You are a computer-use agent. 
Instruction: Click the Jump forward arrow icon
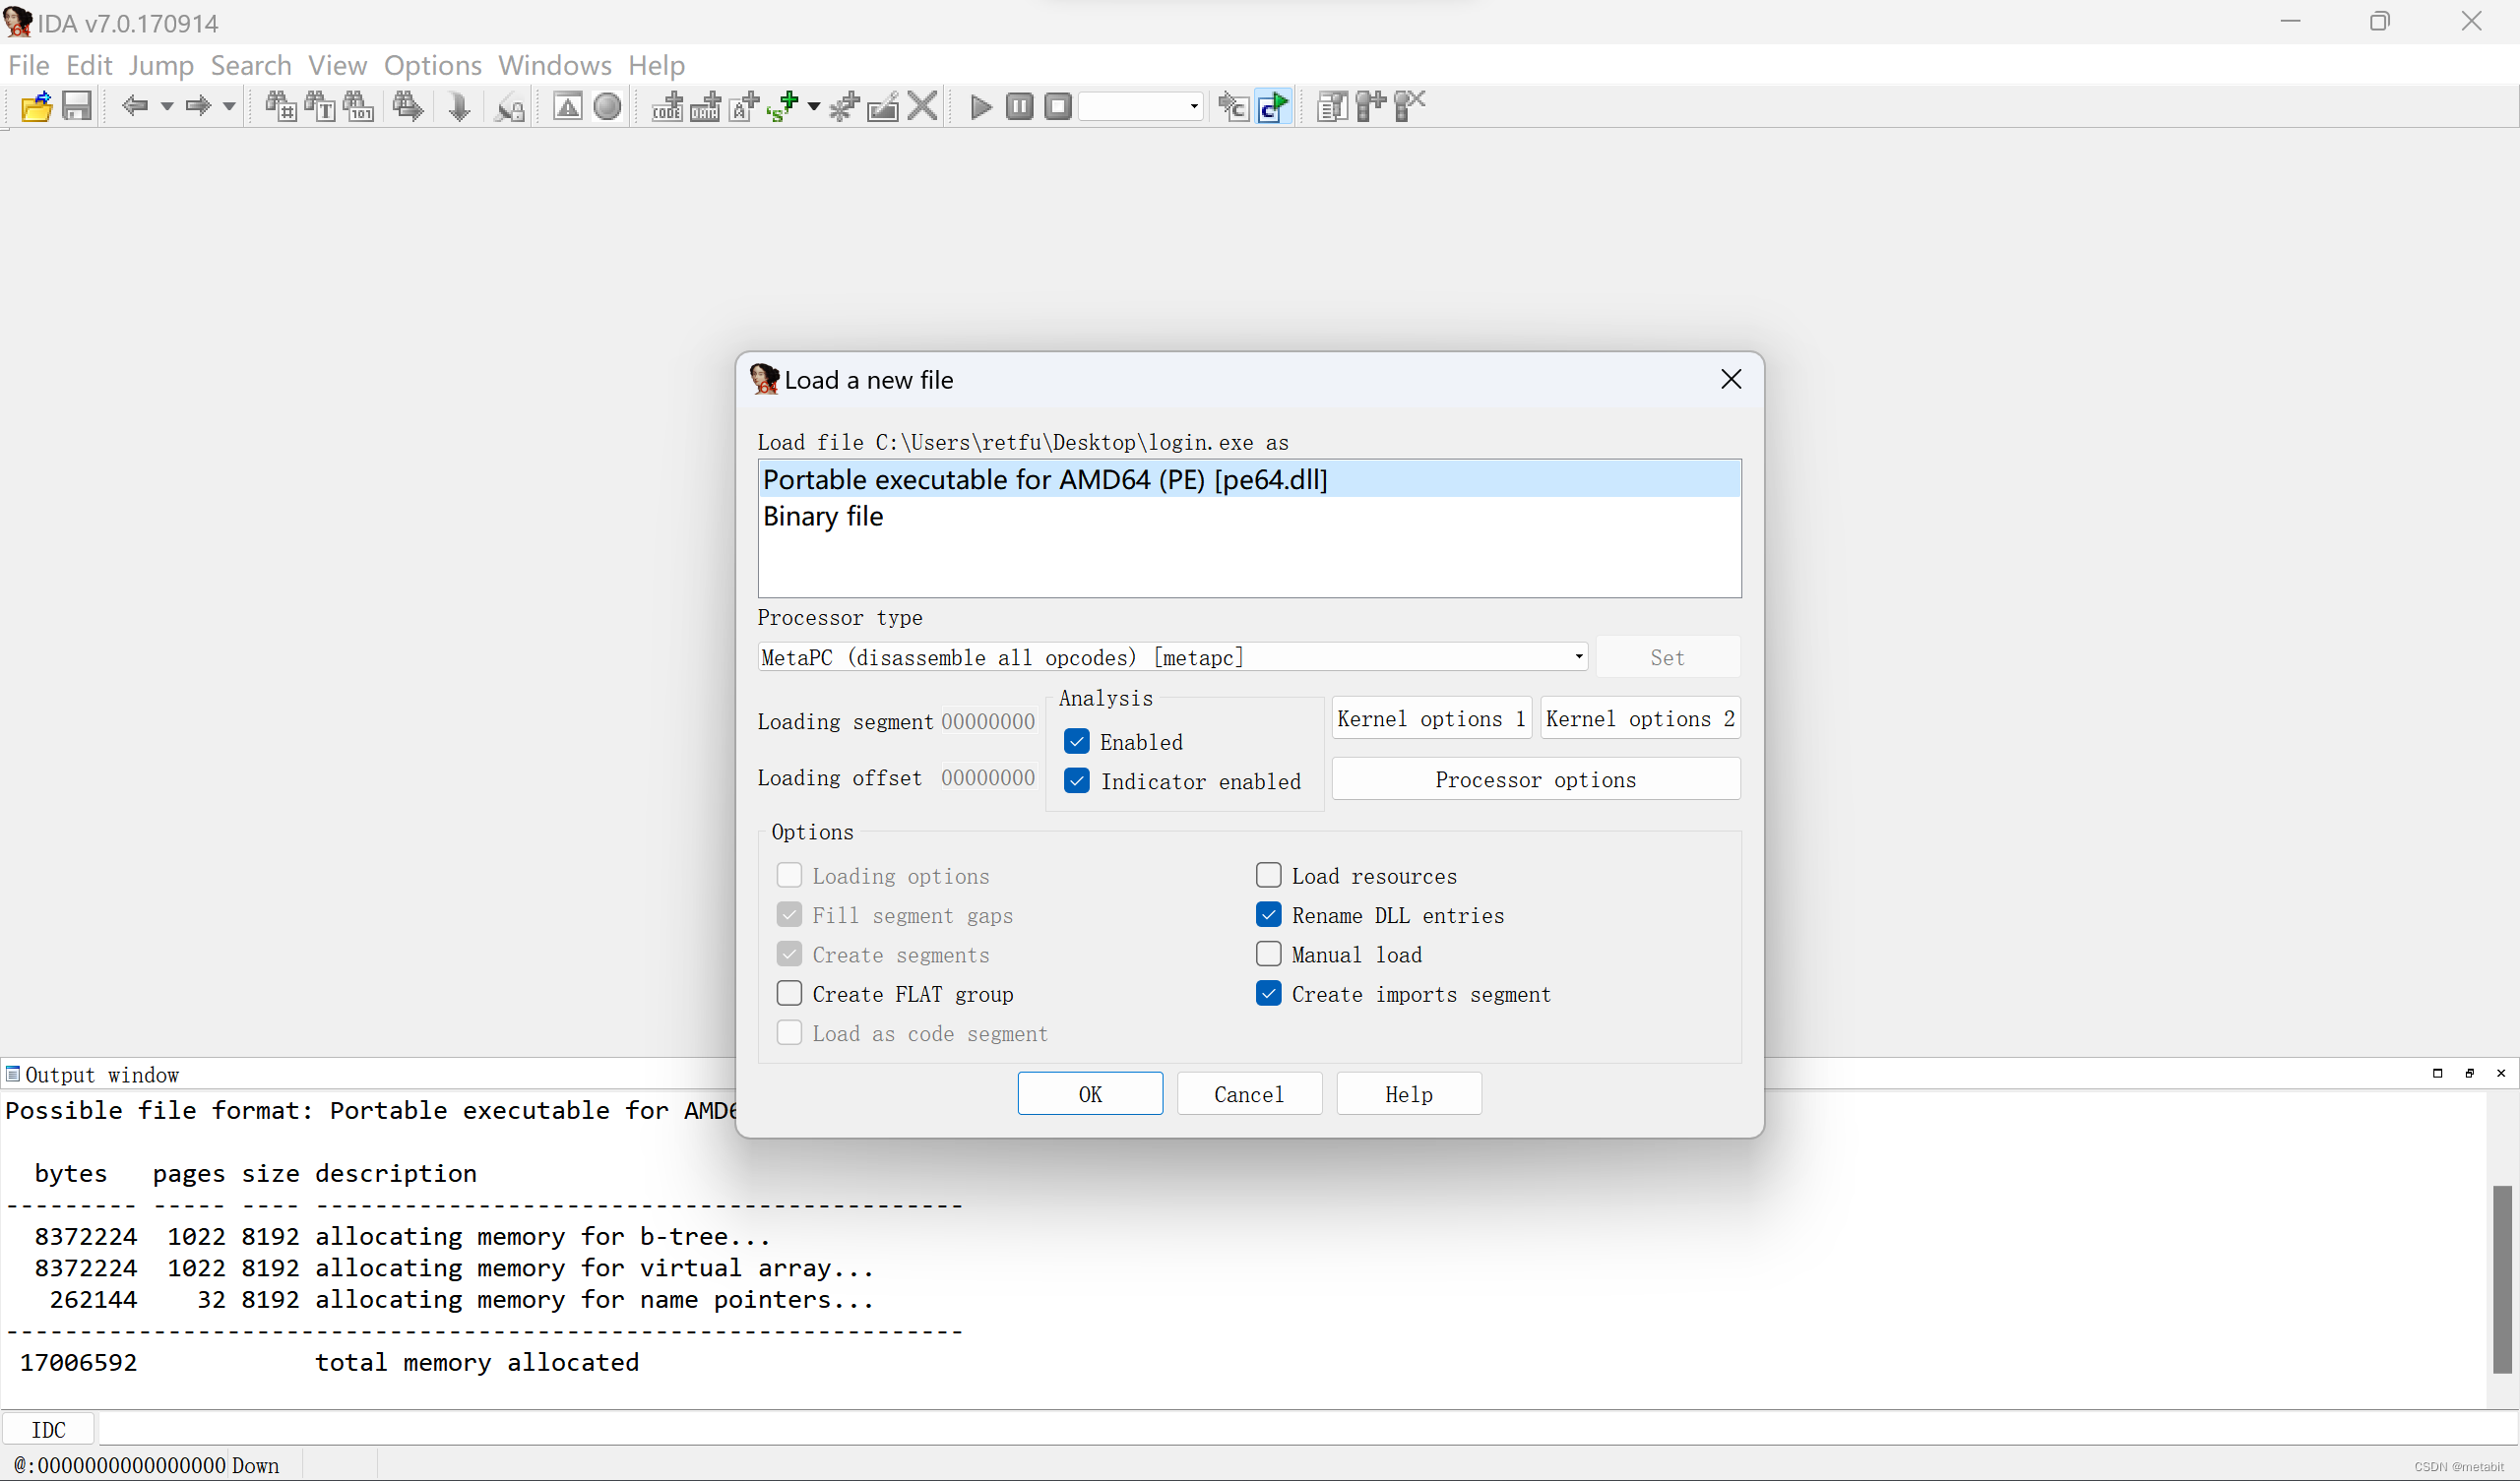coord(198,106)
